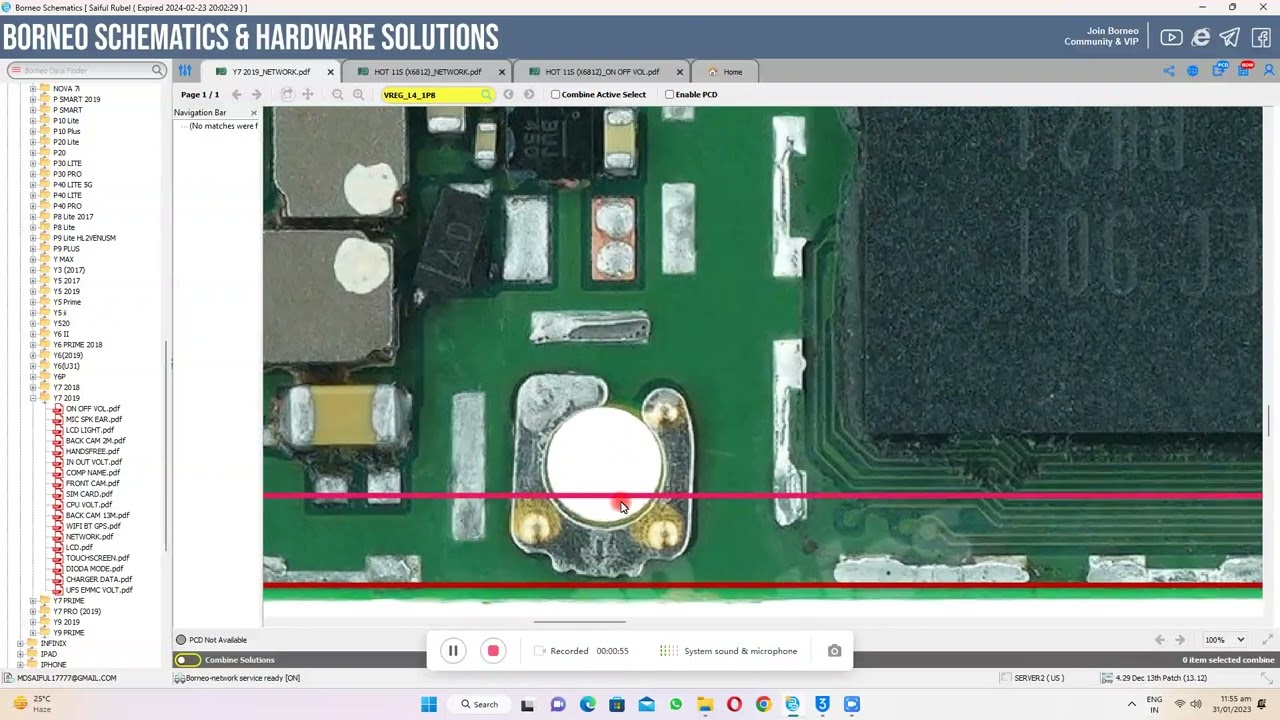1280x720 pixels.
Task: Click the VREG_L4_1P8 search field
Action: point(438,95)
